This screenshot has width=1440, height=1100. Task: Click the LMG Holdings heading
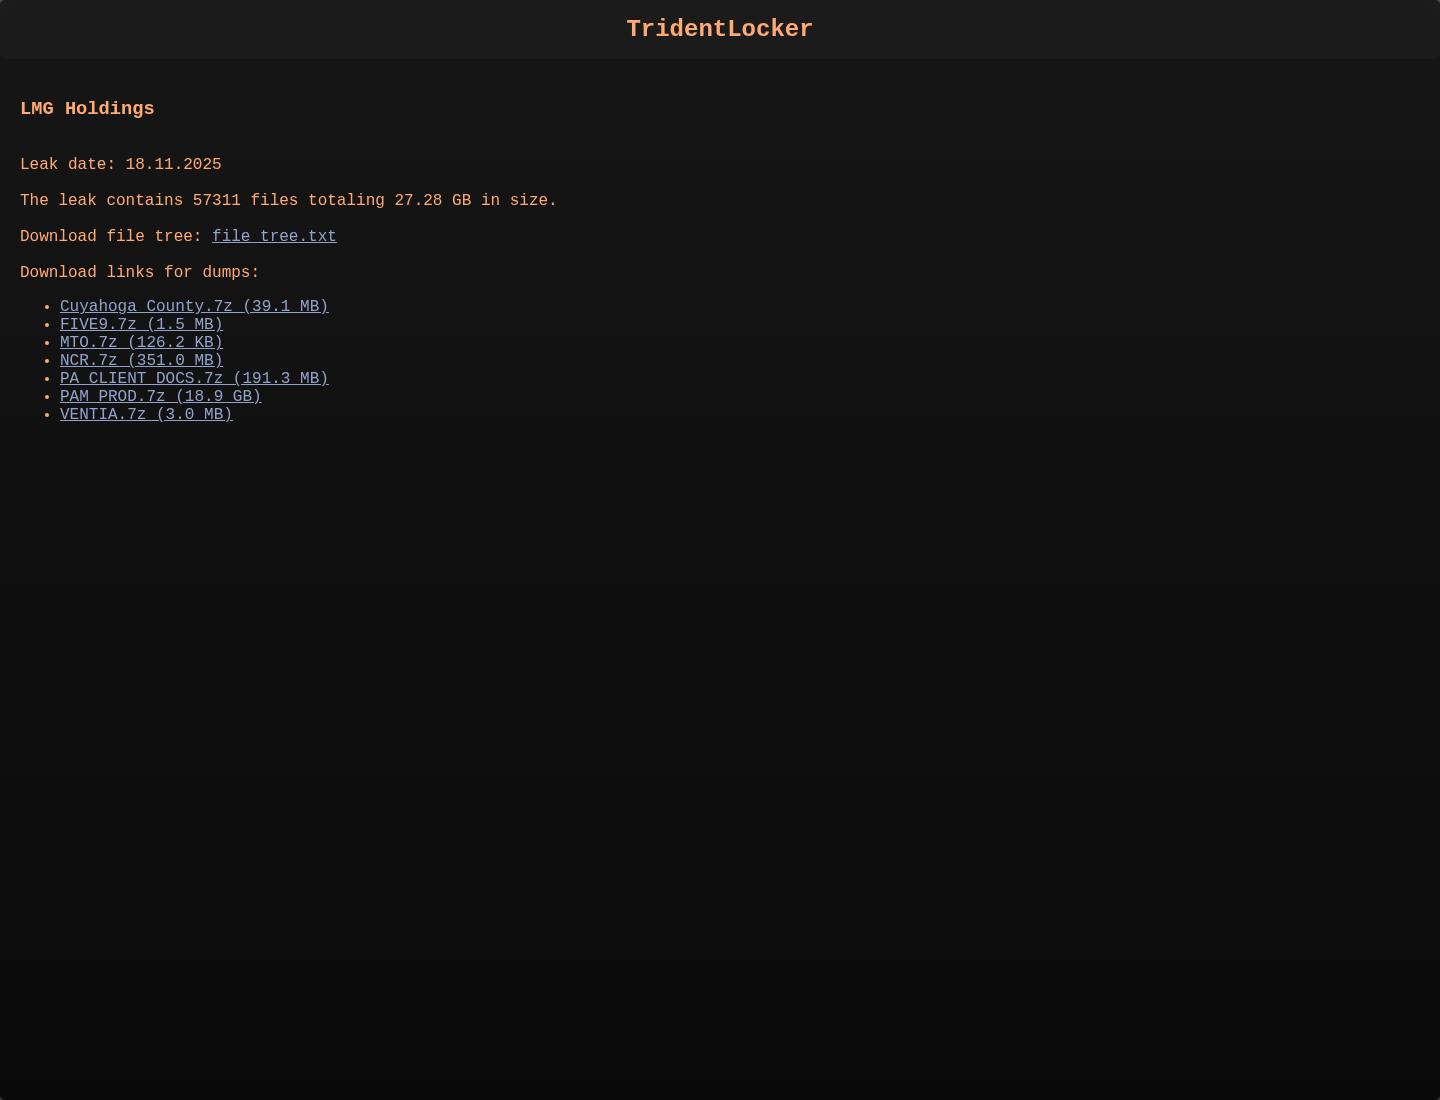pos(87,109)
